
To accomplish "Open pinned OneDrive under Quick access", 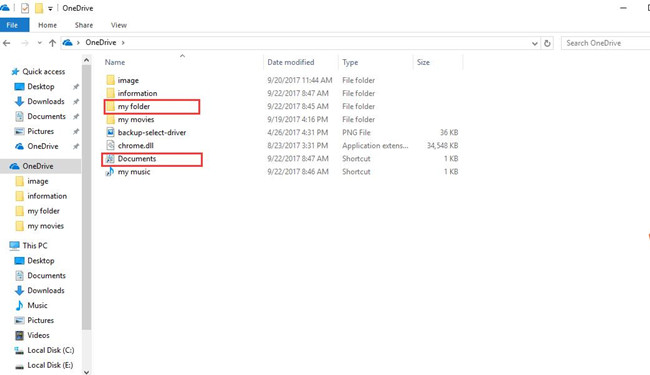I will tap(43, 146).
